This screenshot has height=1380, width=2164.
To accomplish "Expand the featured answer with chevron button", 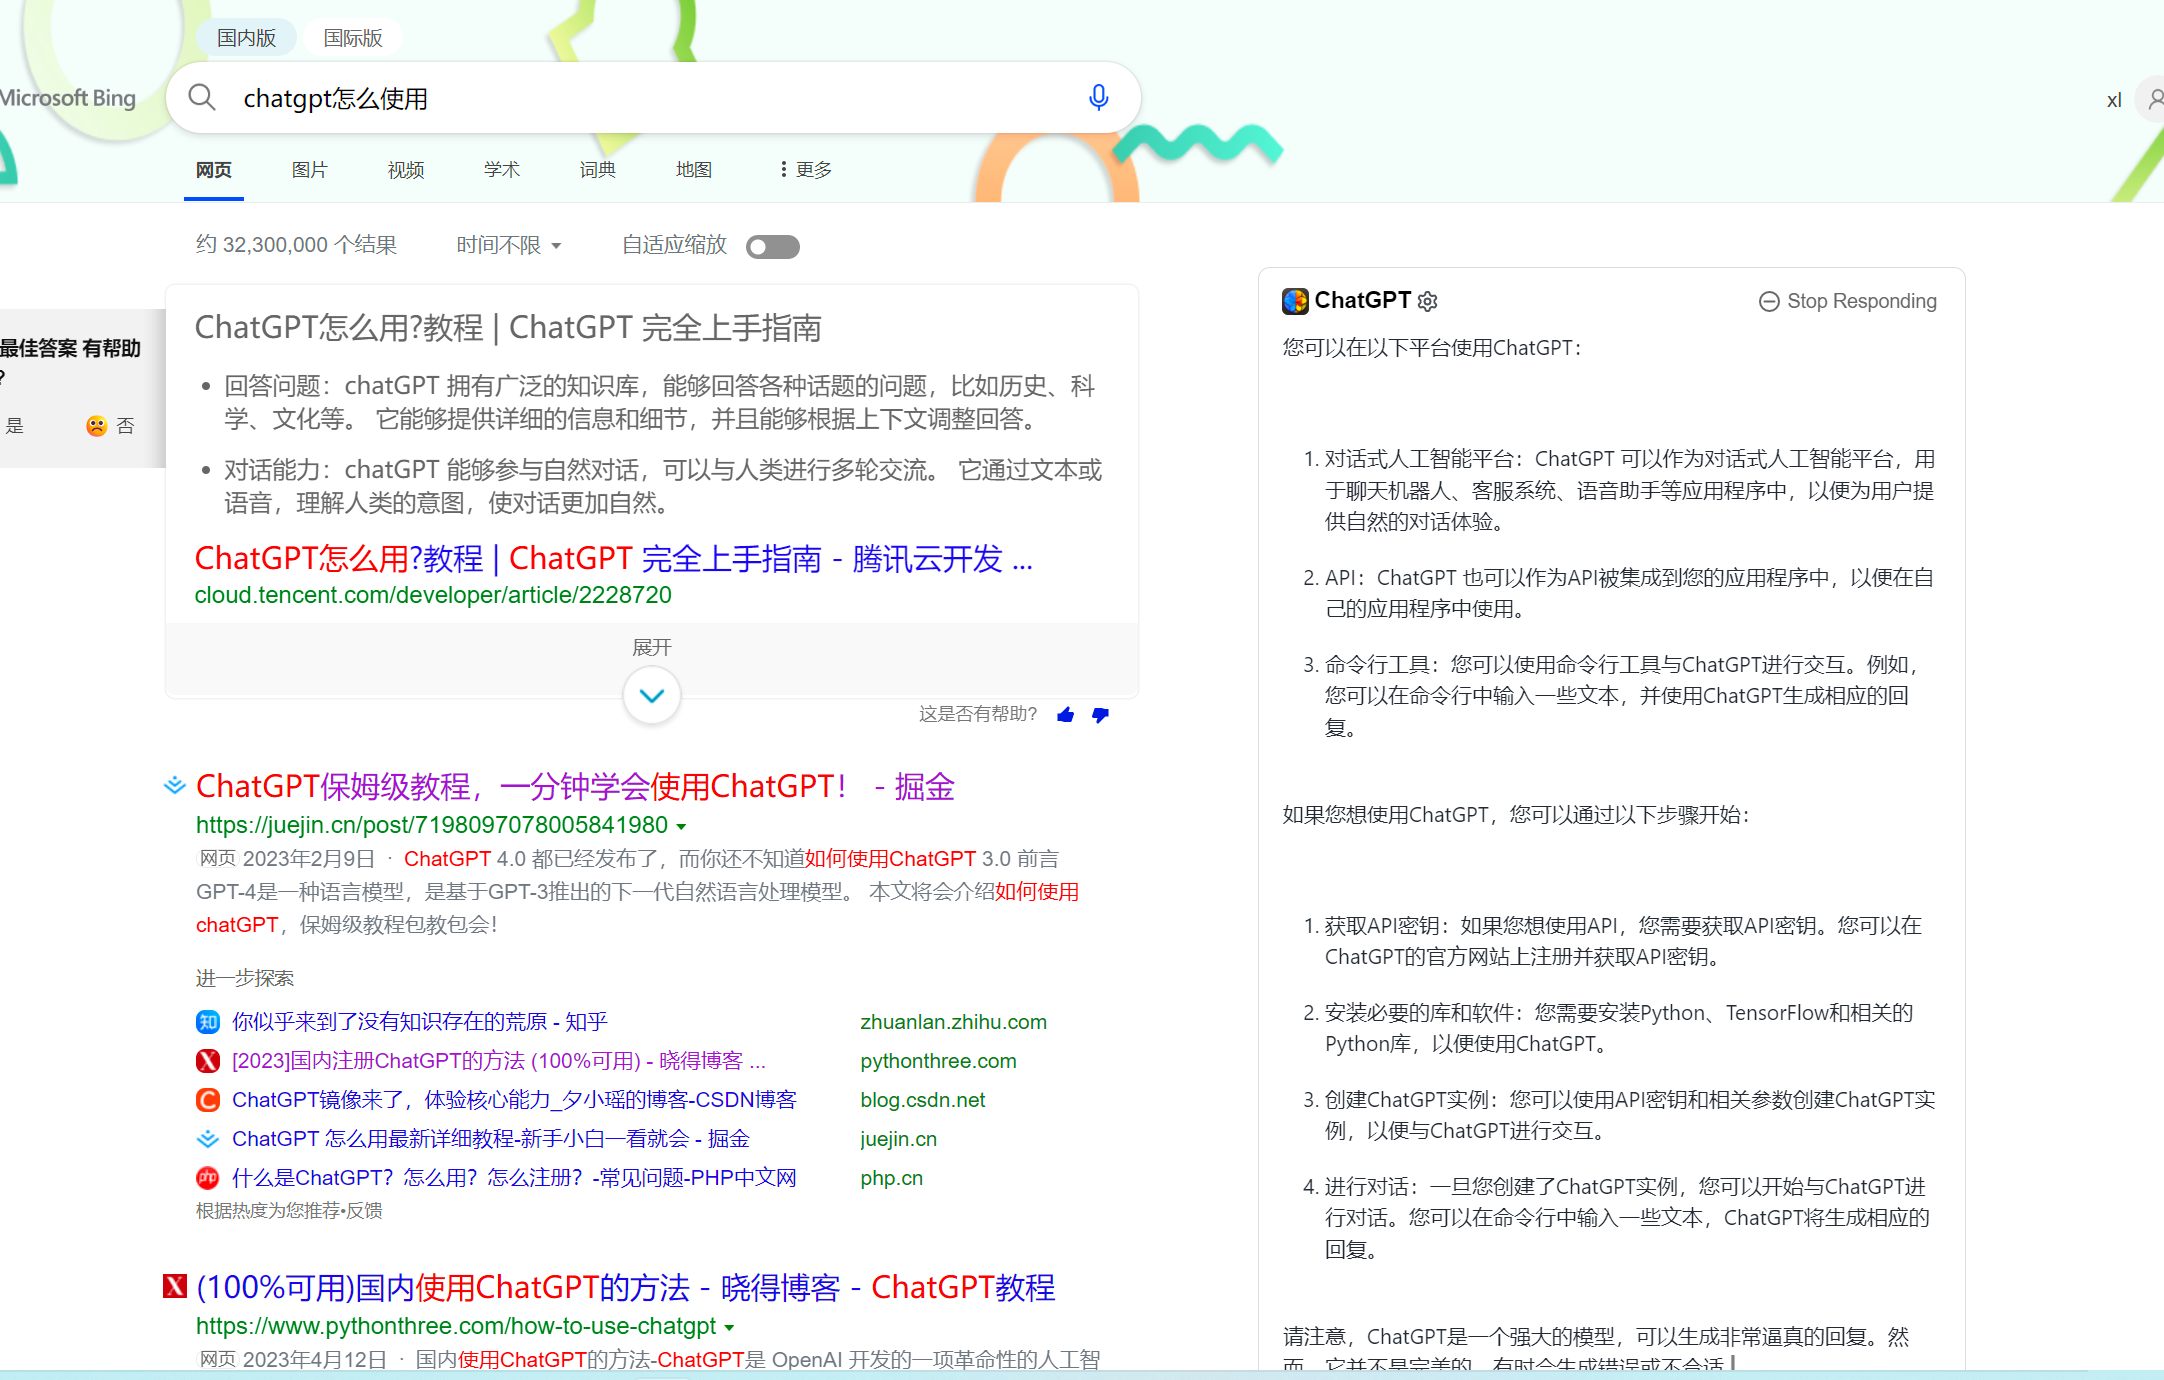I will [652, 695].
